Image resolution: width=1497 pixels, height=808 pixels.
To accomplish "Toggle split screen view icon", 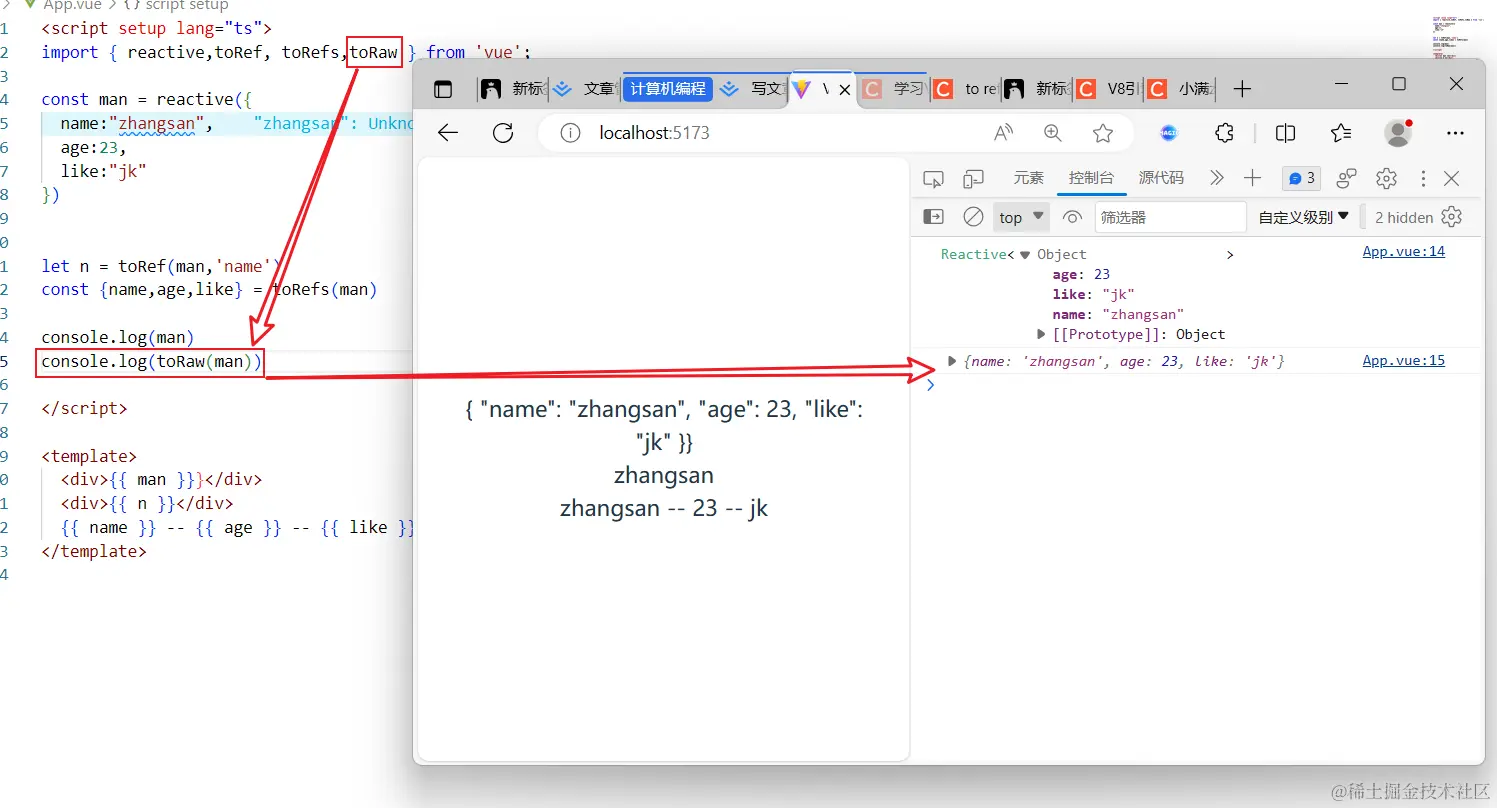I will click(1286, 133).
